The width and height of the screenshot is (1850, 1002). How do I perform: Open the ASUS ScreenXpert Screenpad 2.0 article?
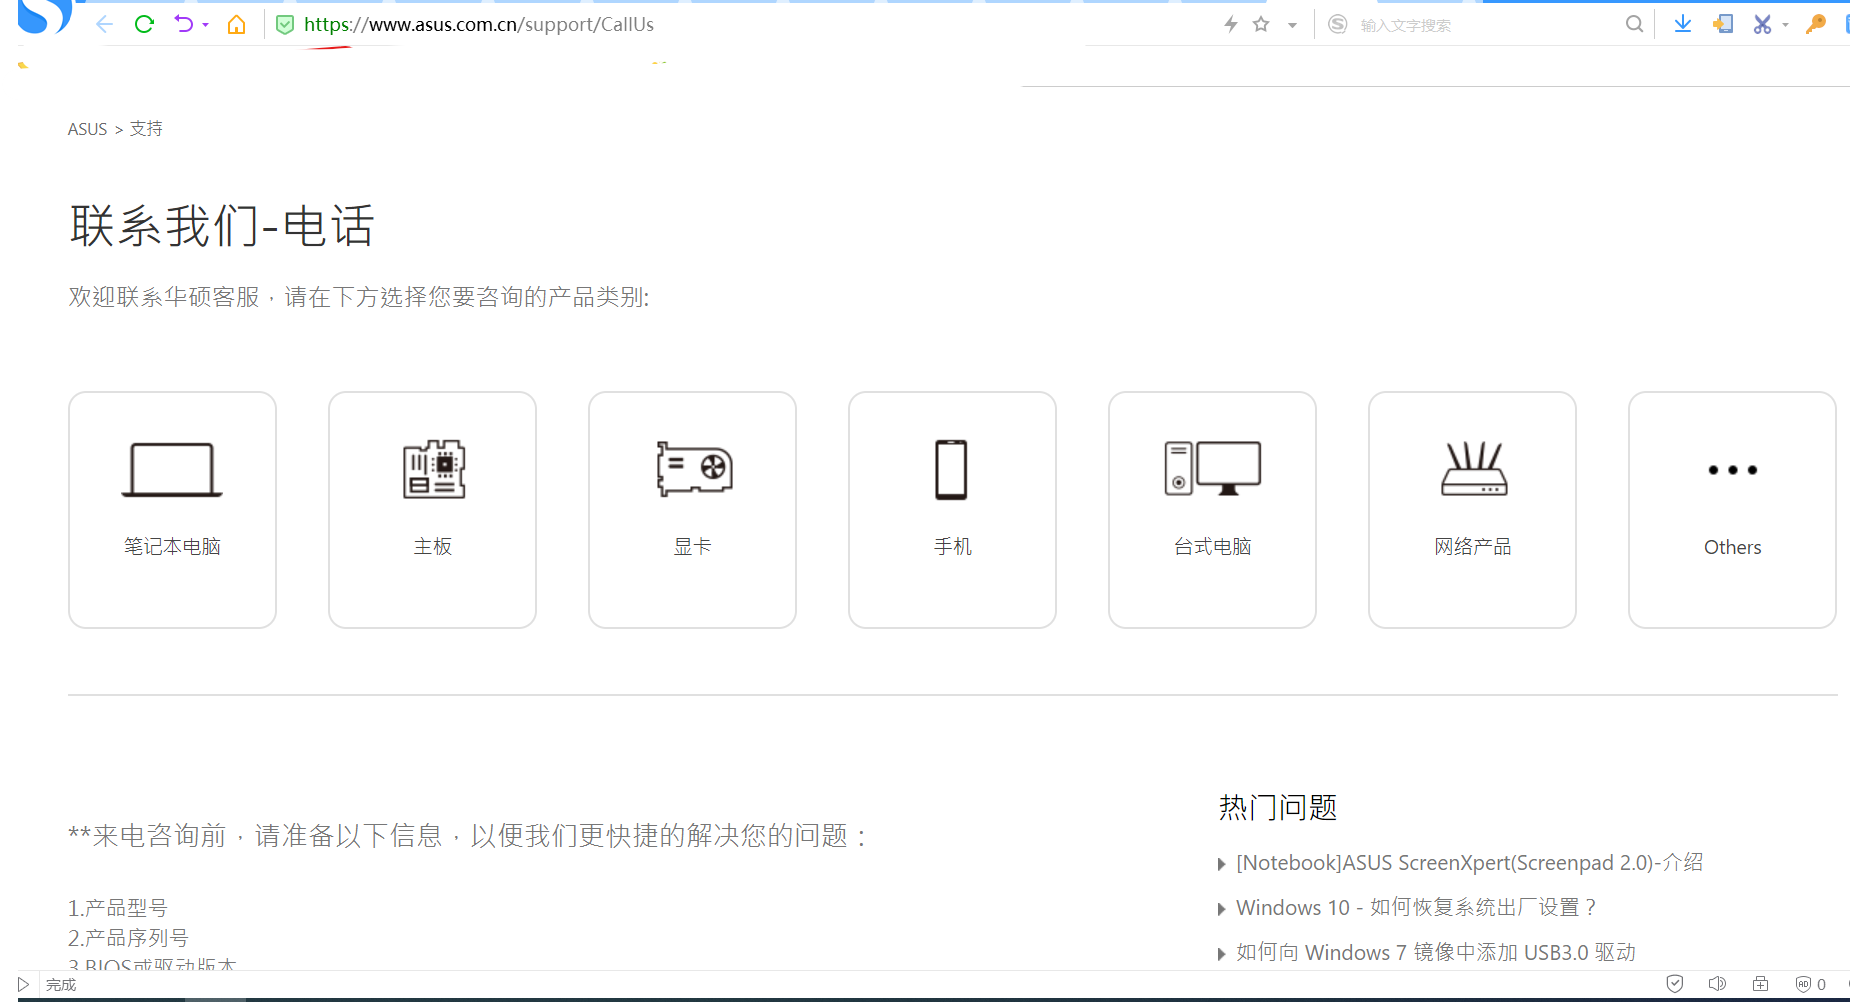pyautogui.click(x=1469, y=863)
